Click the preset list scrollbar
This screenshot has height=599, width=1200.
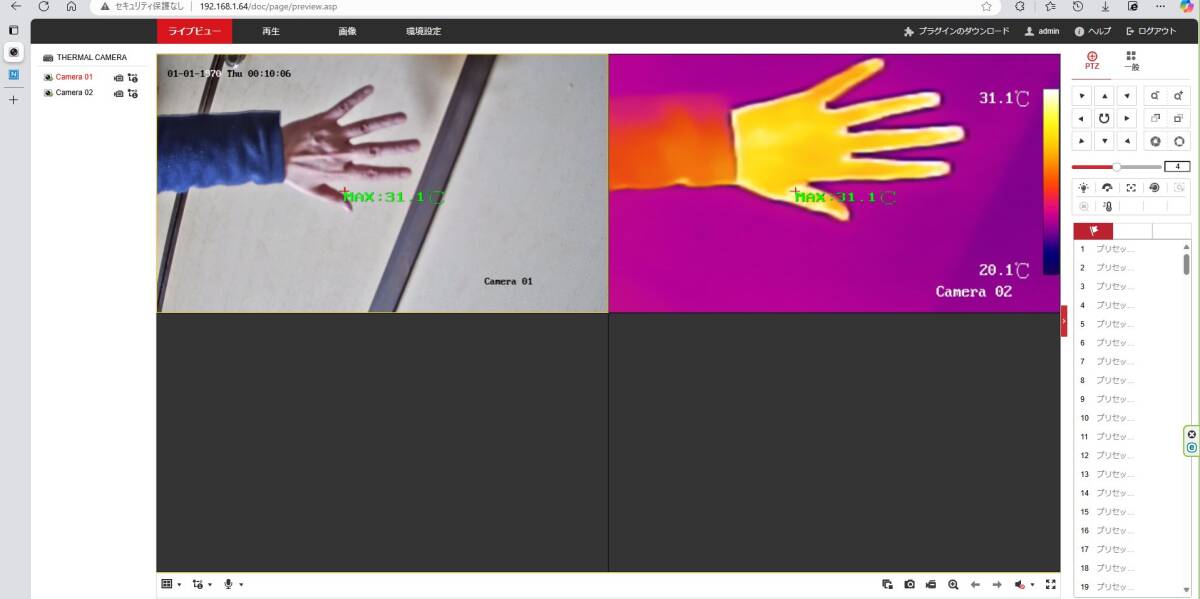(x=1187, y=263)
